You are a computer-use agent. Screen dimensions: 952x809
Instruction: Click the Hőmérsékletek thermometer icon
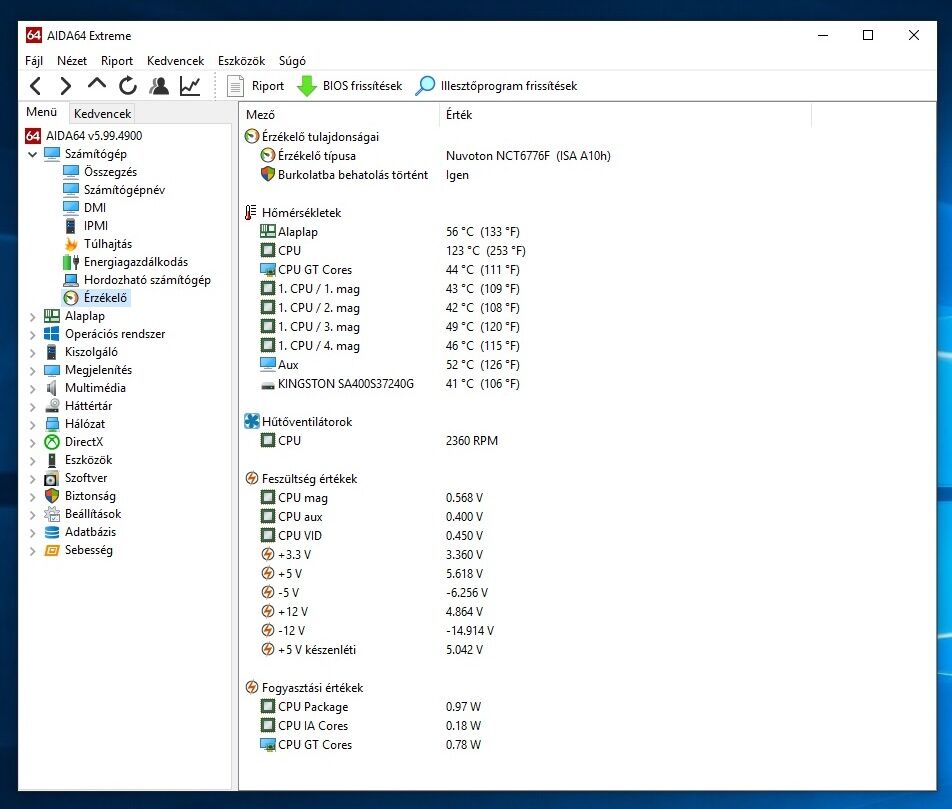click(251, 213)
